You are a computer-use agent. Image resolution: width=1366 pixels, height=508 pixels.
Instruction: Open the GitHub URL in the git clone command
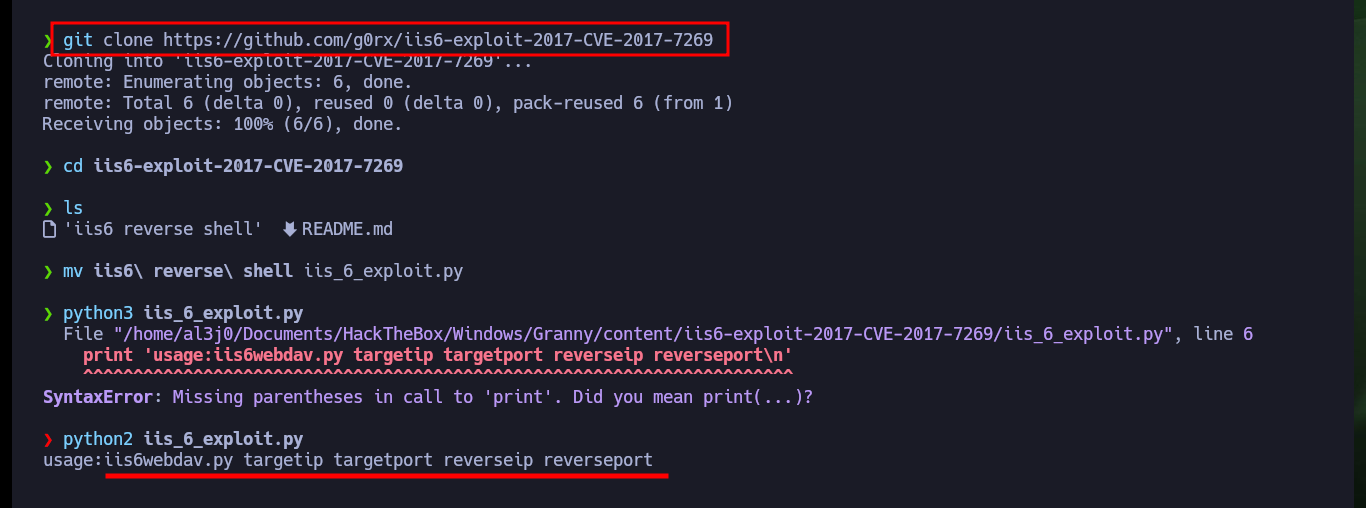438,40
